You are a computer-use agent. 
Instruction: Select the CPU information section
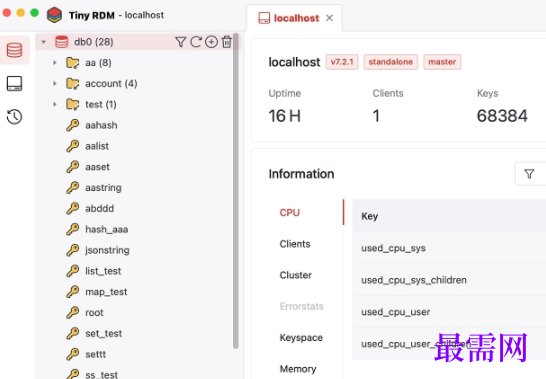coord(290,212)
